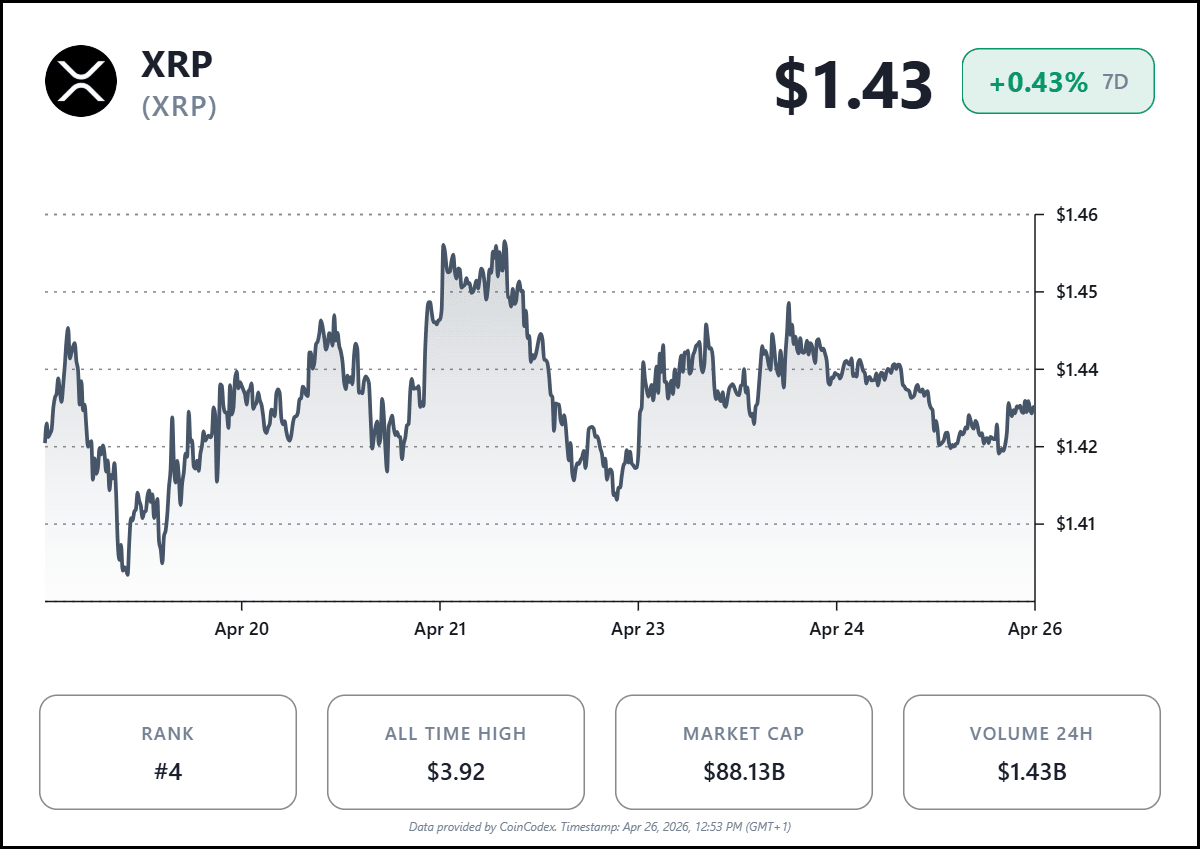Click the (XRP) ticker symbol text
This screenshot has height=849, width=1200.
[179, 107]
